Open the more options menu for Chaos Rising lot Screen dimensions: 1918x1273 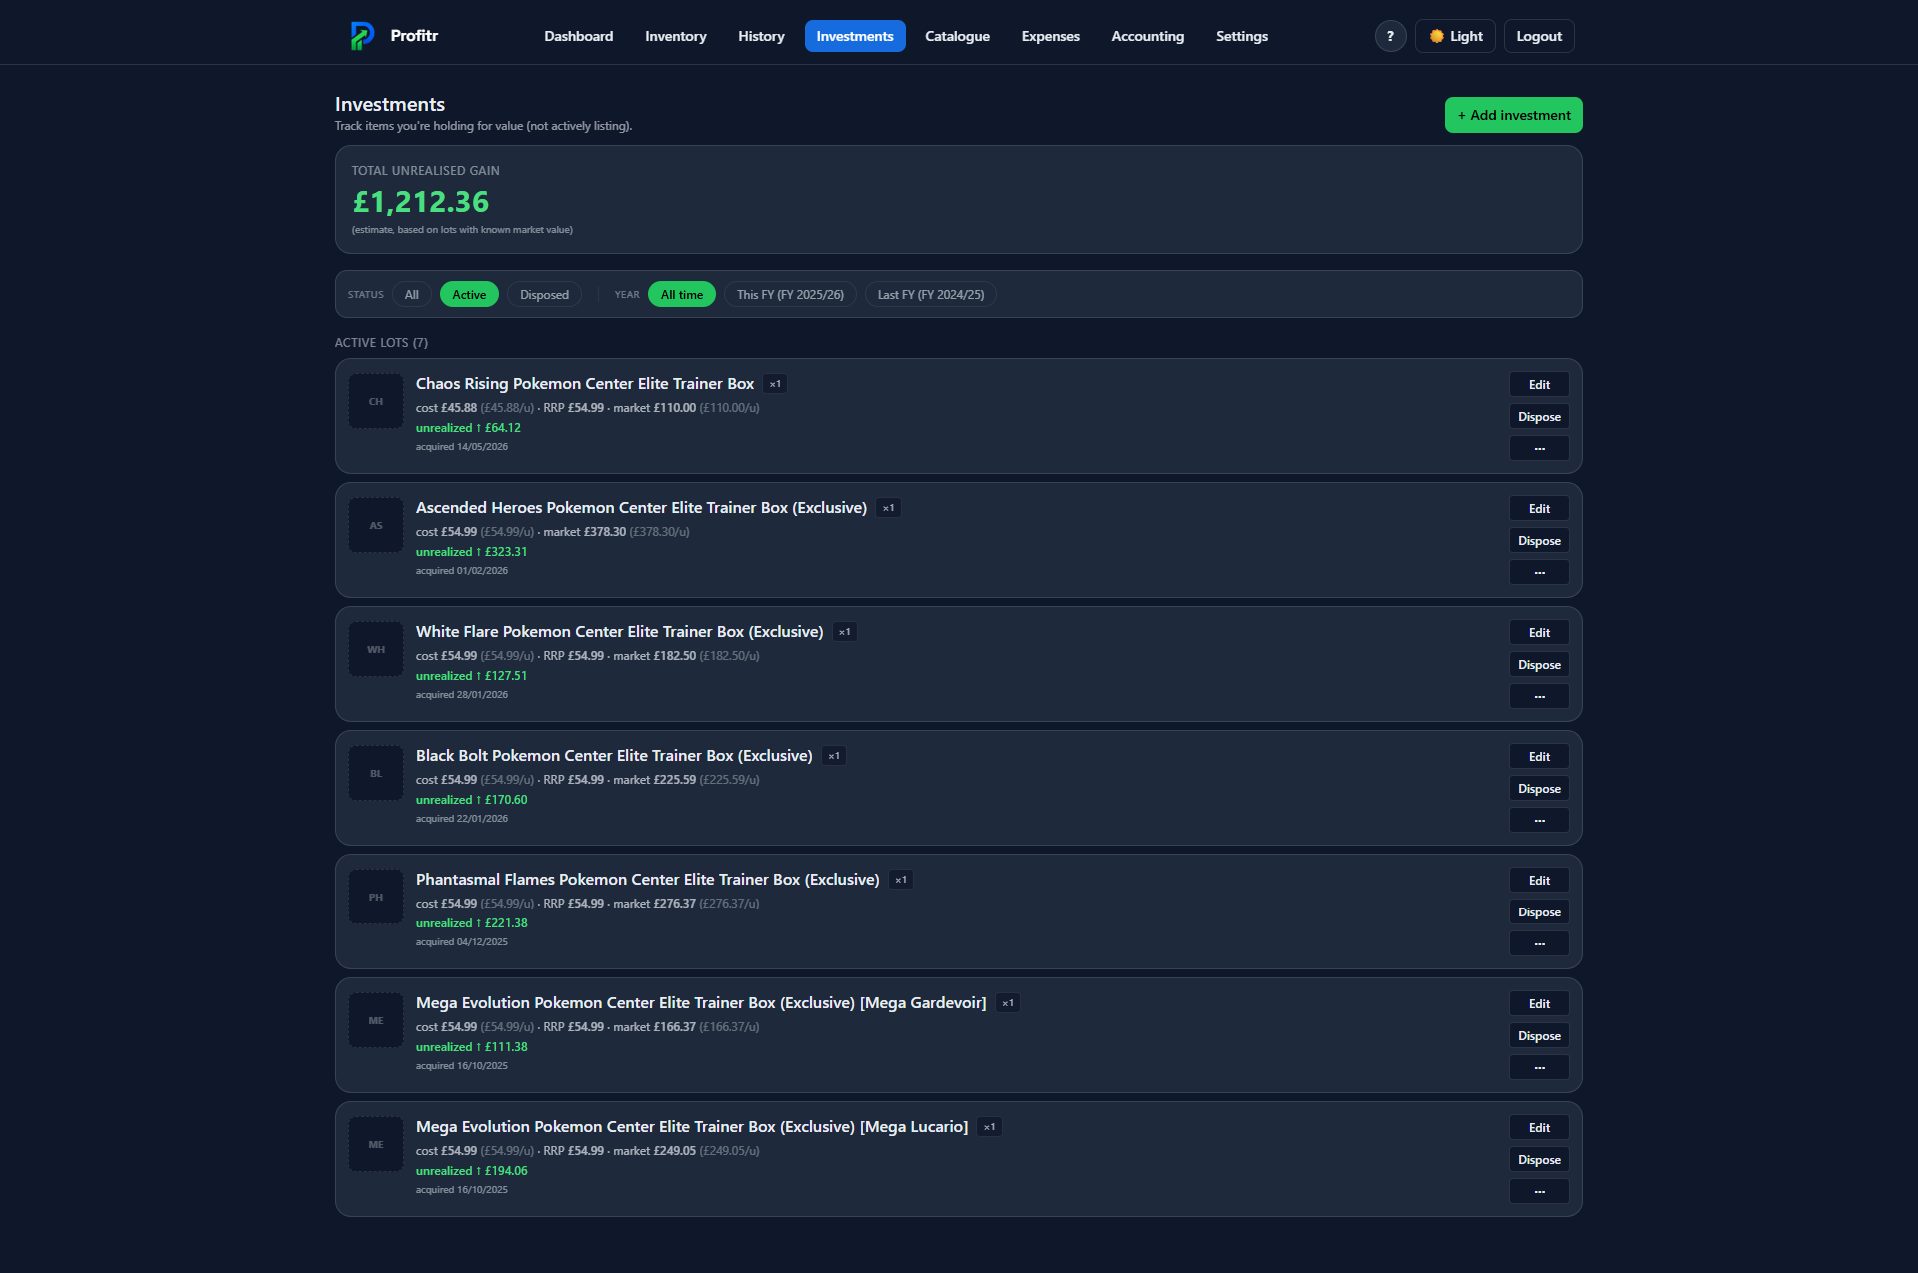pyautogui.click(x=1539, y=448)
